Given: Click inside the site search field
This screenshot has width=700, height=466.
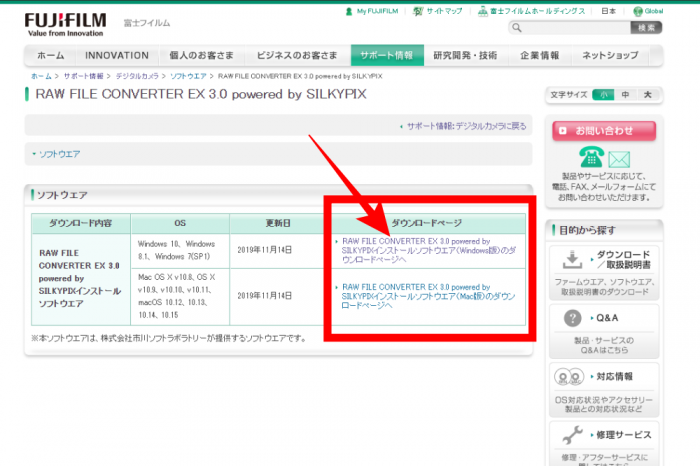Looking at the screenshot, I should point(575,28).
